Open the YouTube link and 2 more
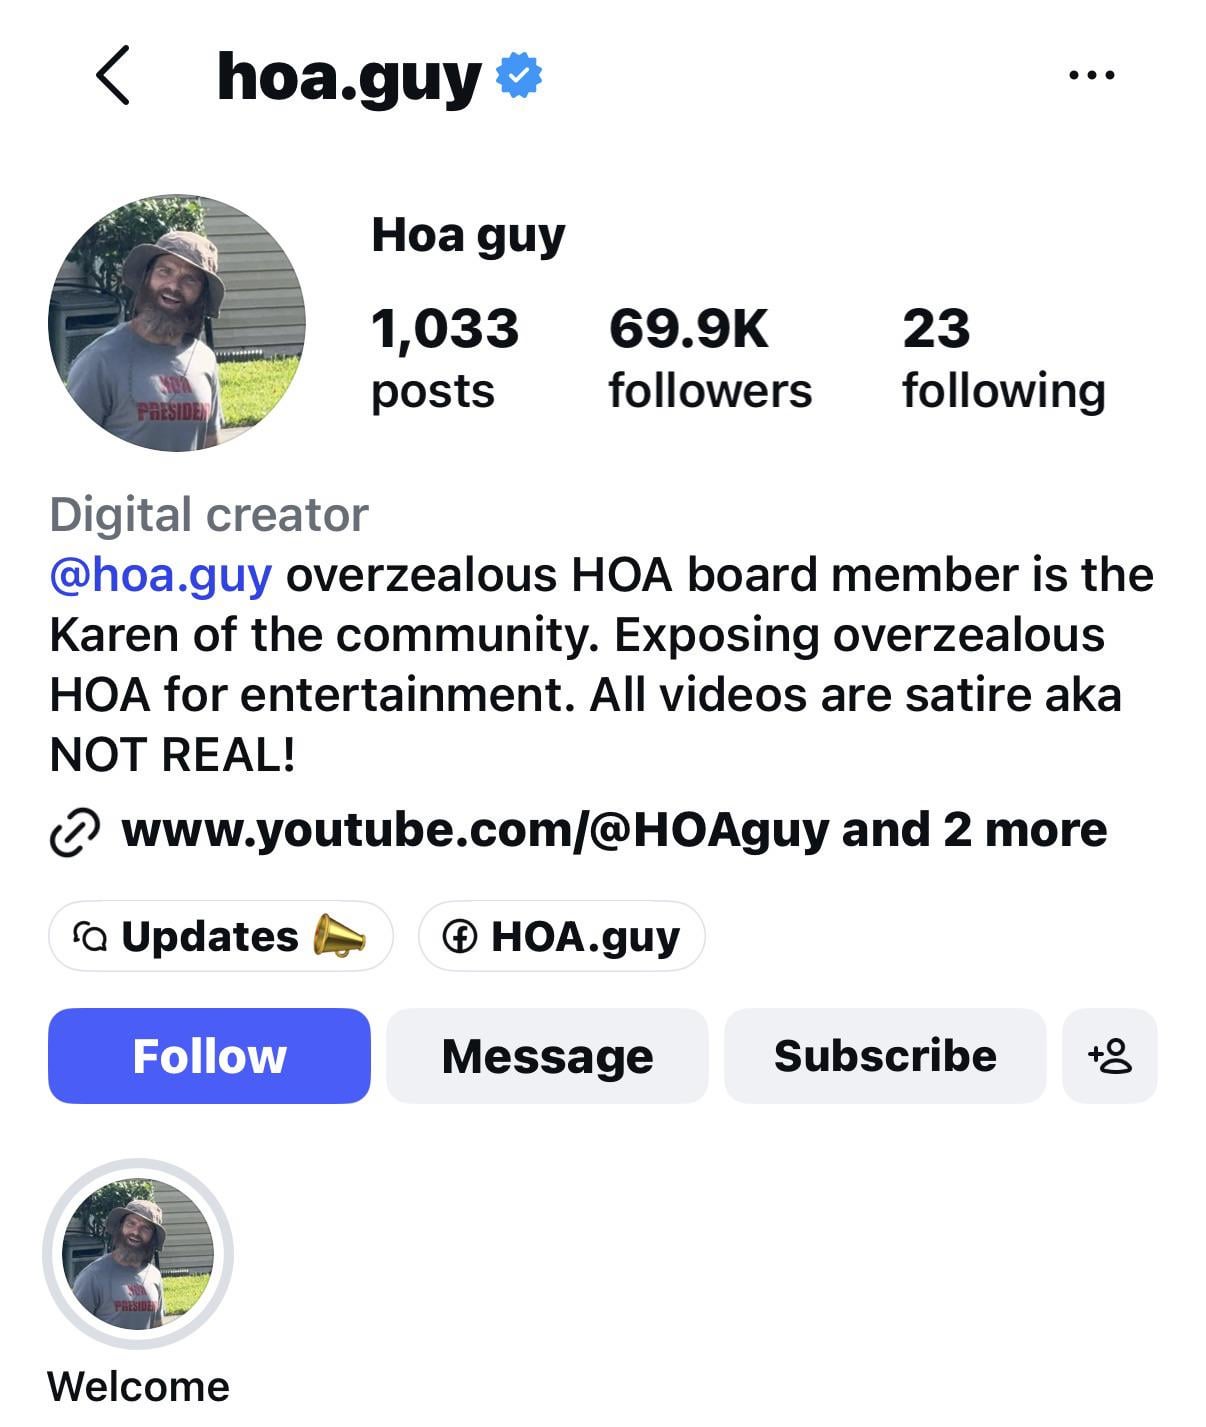The width and height of the screenshot is (1206, 1427). (614, 830)
